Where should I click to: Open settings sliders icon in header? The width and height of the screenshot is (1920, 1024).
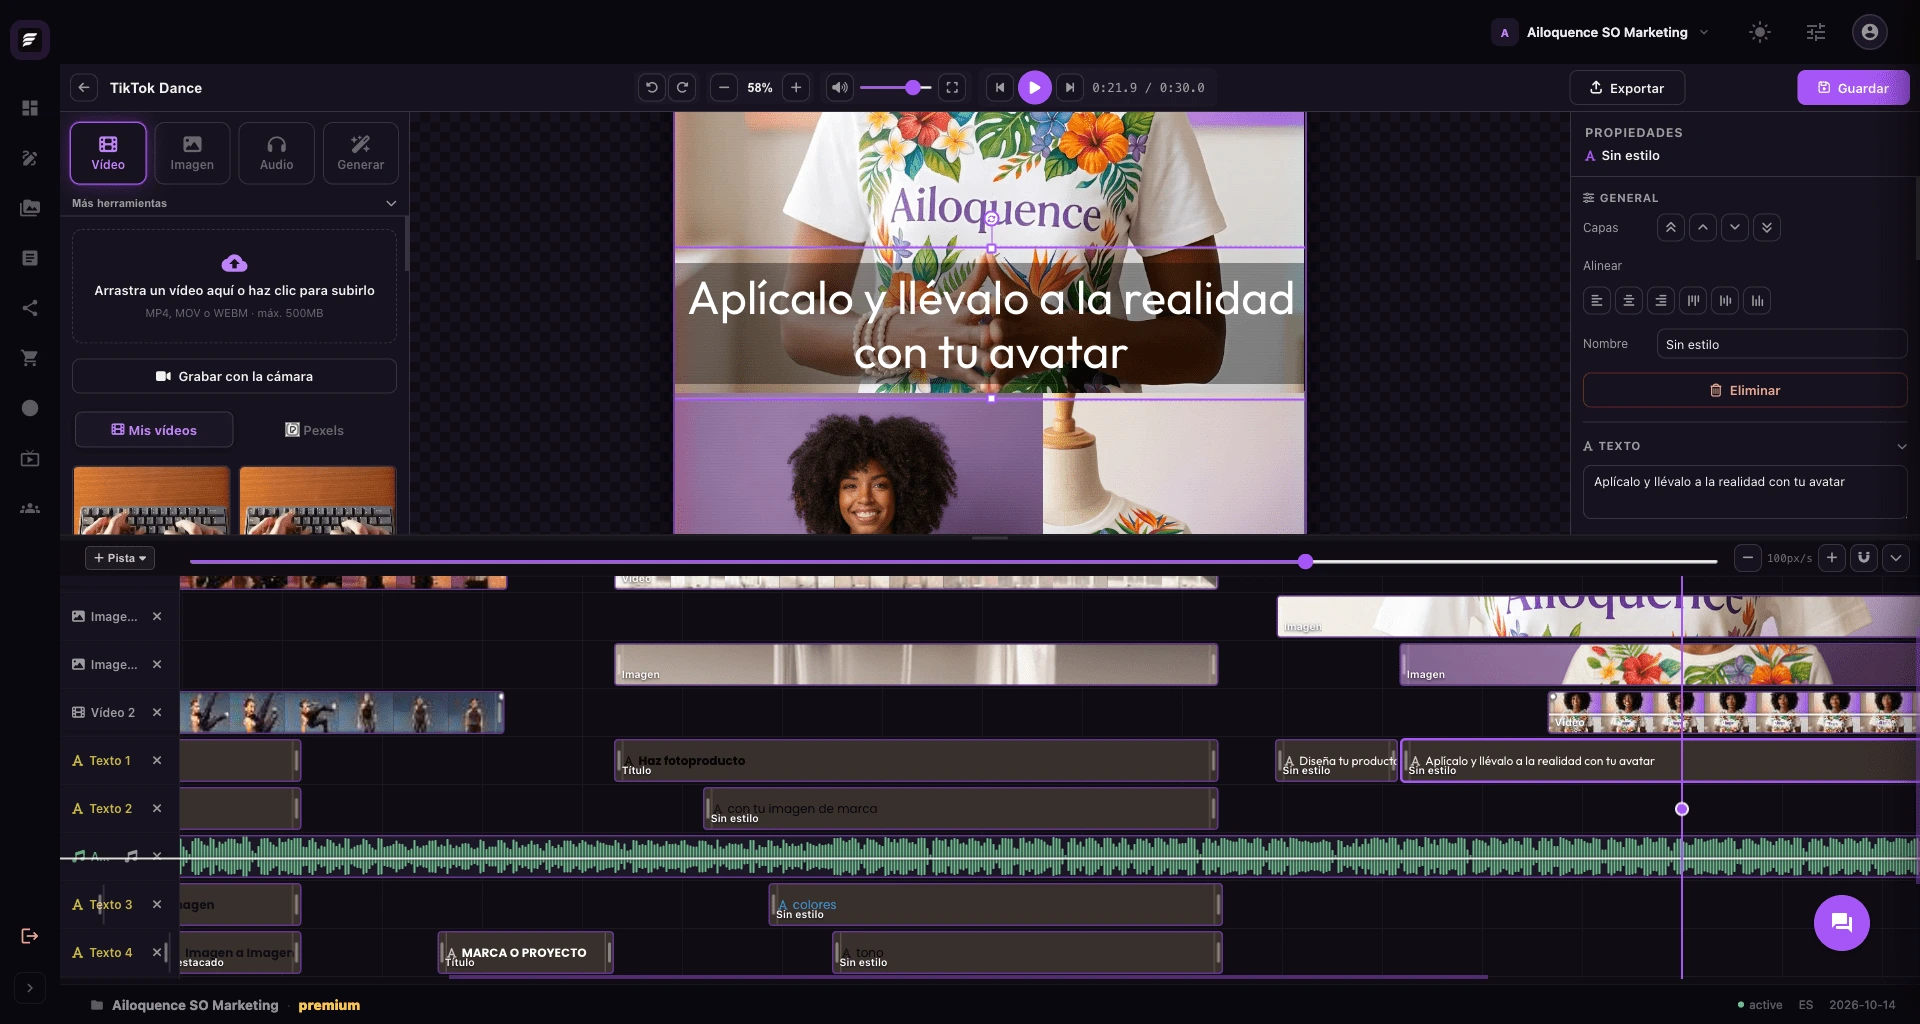coord(1816,32)
